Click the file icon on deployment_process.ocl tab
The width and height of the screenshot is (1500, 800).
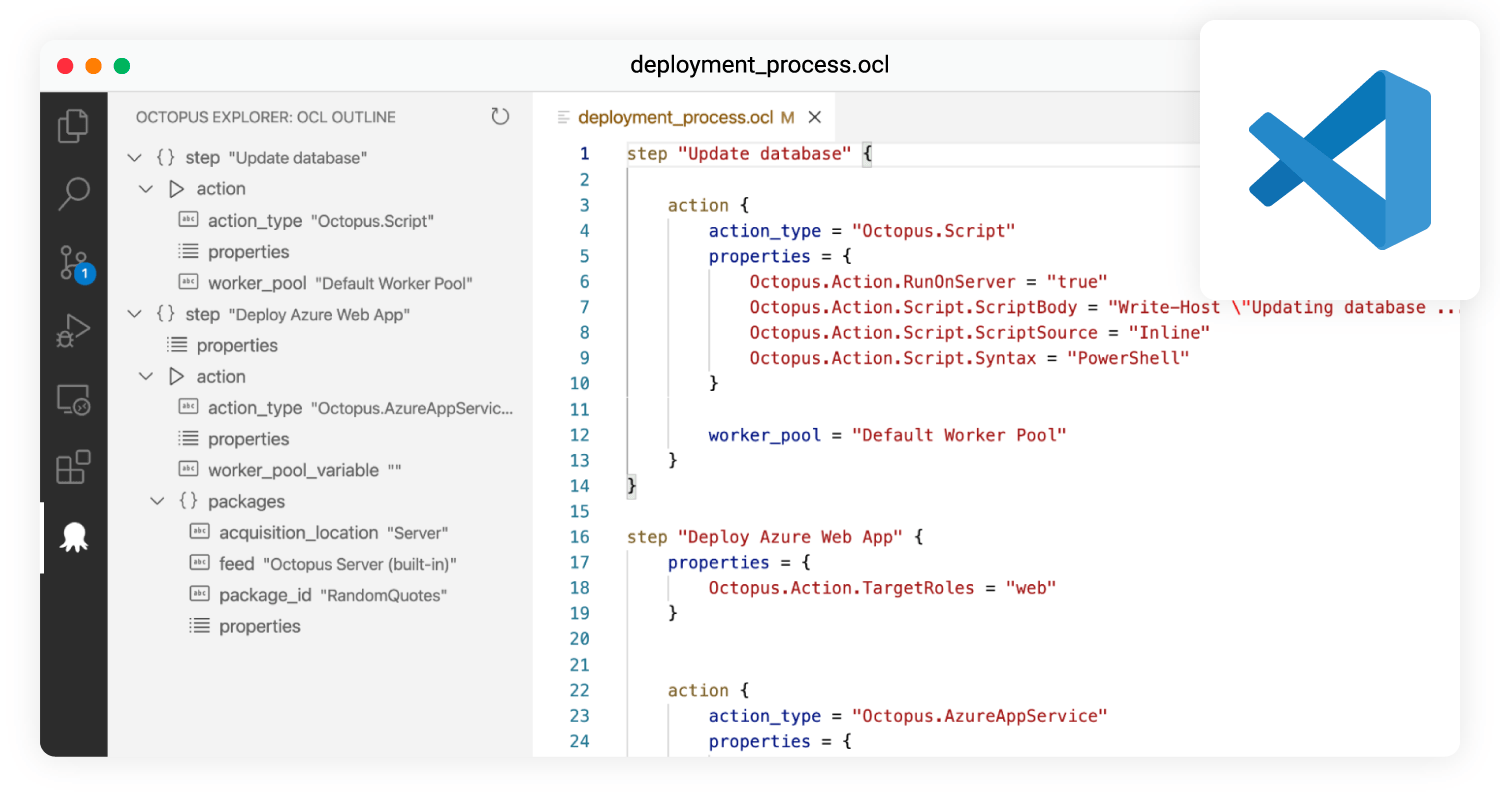tap(563, 118)
